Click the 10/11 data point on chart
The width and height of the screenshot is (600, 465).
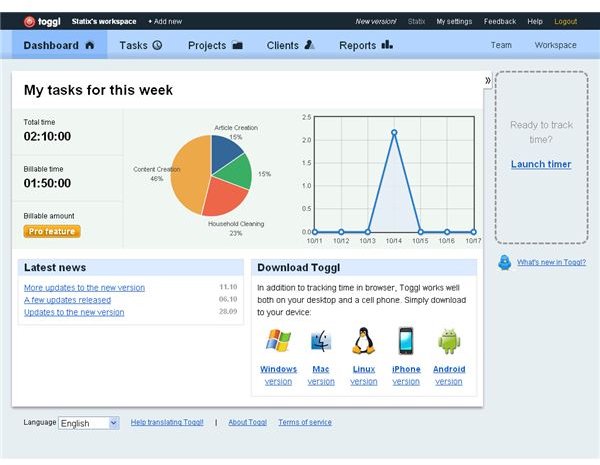click(x=315, y=232)
